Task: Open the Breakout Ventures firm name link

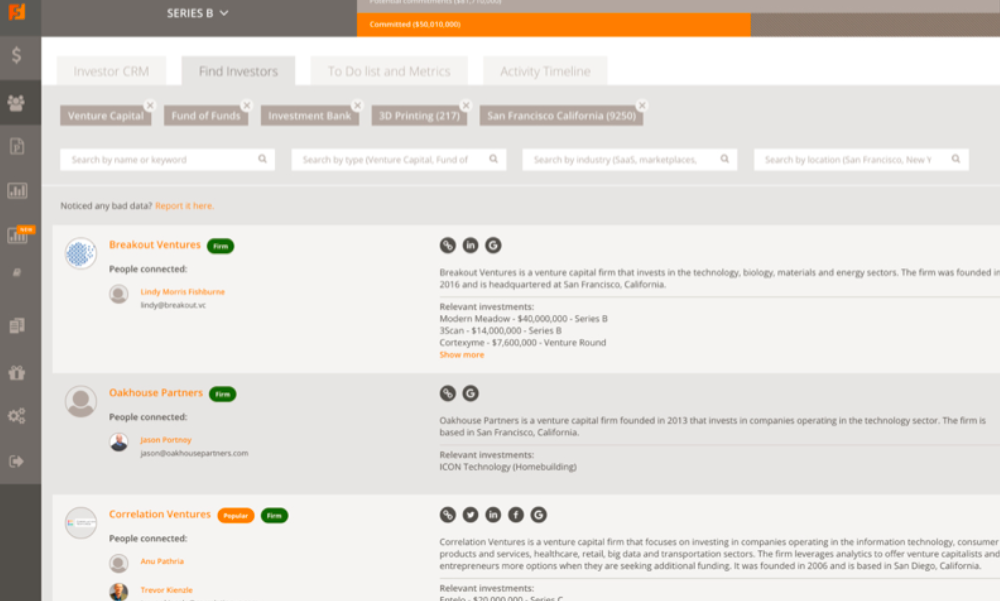Action: coord(155,245)
